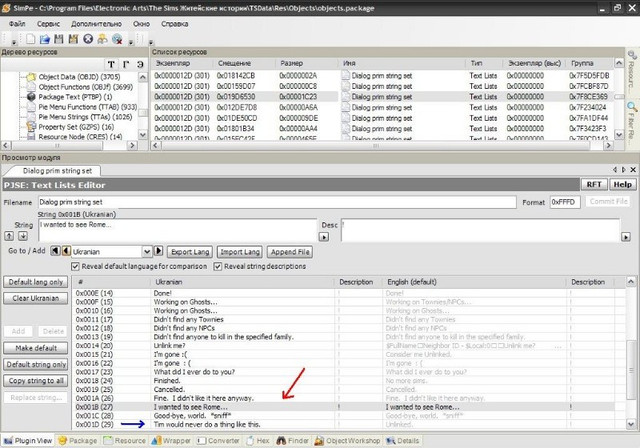640x448 pixels.
Task: Click the Default lang only button
Action: coord(36,282)
